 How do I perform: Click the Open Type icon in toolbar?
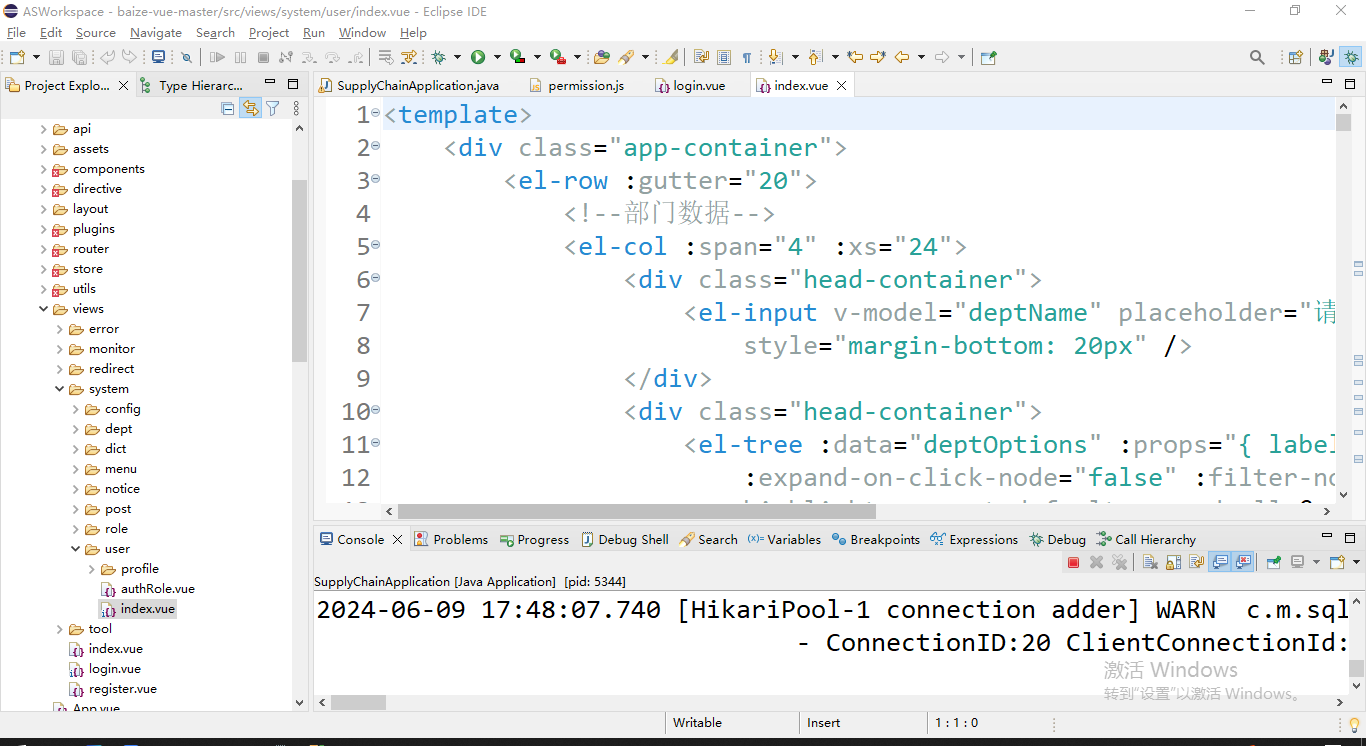602,57
